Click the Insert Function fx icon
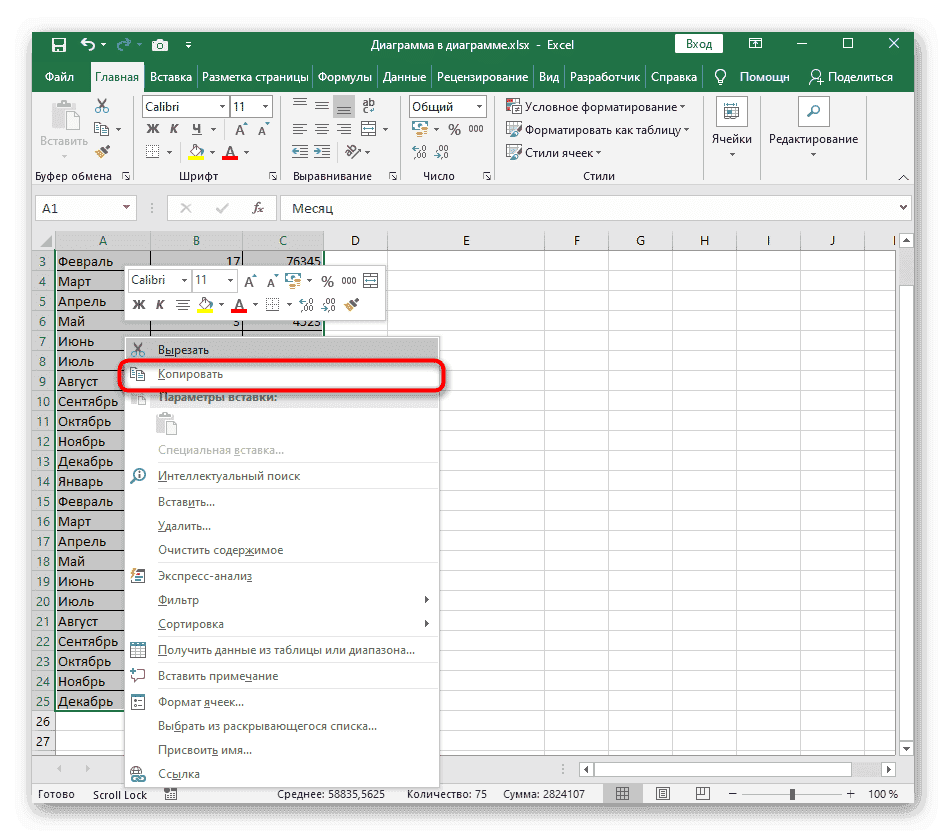Image resolution: width=946 pixels, height=835 pixels. [258, 208]
